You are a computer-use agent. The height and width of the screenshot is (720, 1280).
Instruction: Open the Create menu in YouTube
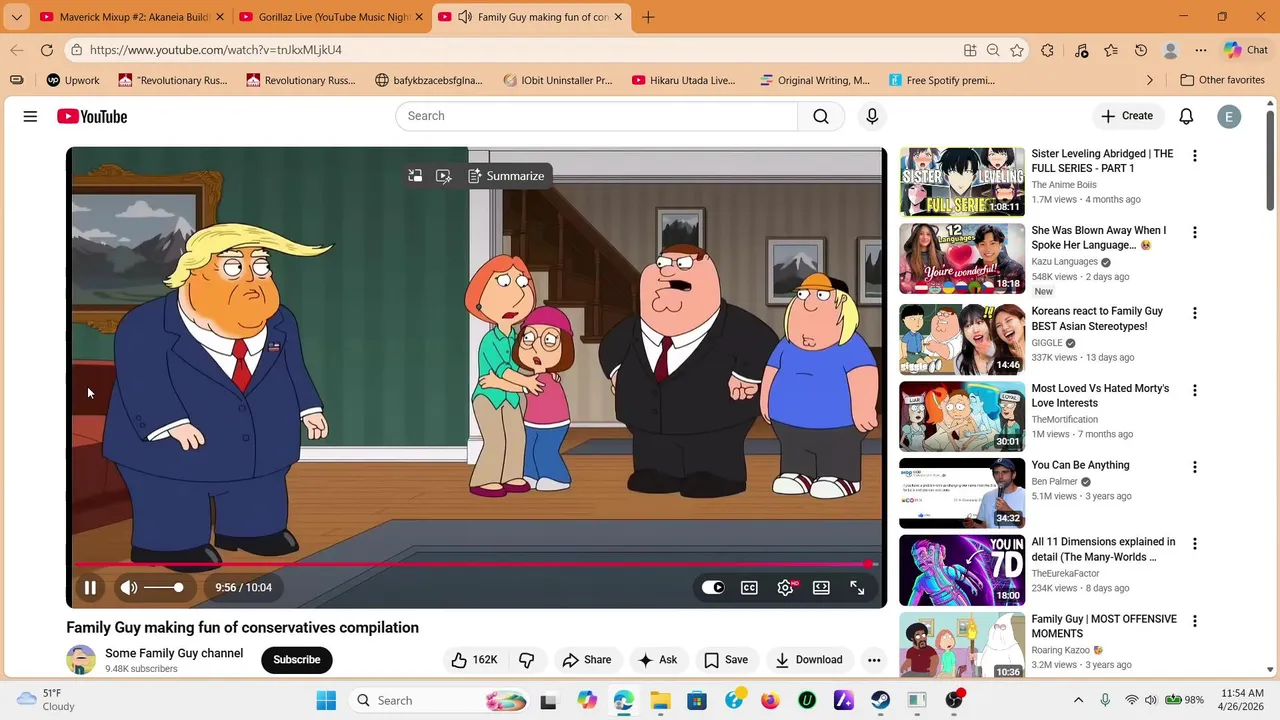pos(1127,116)
